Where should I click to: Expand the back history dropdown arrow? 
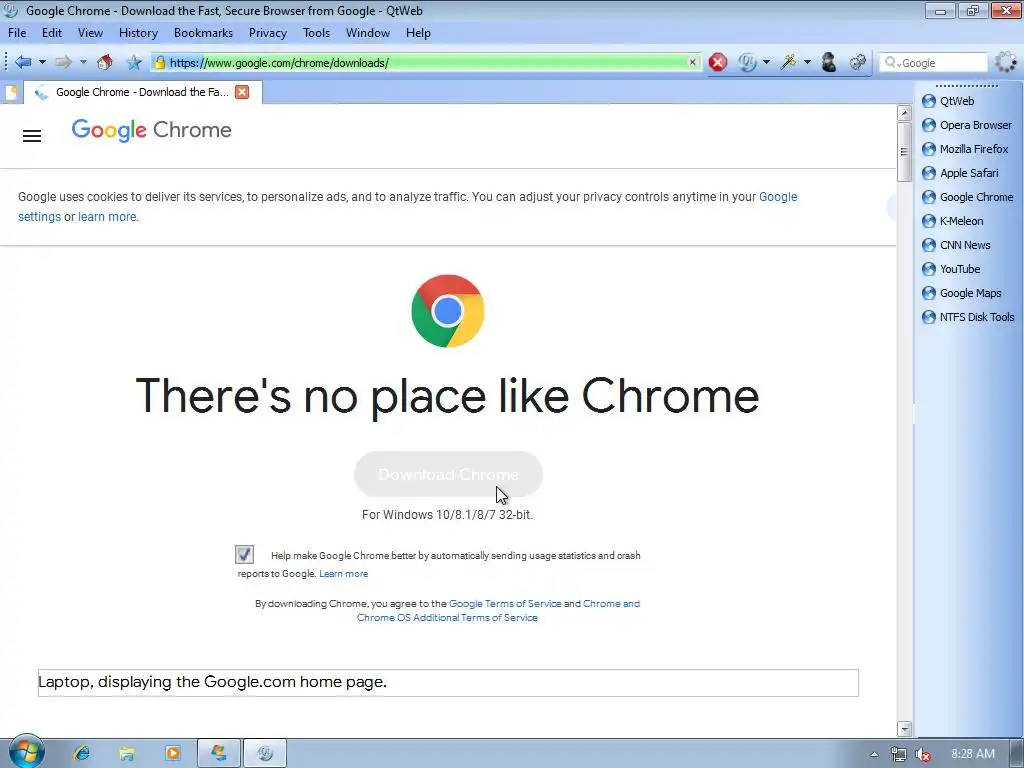click(x=42, y=63)
